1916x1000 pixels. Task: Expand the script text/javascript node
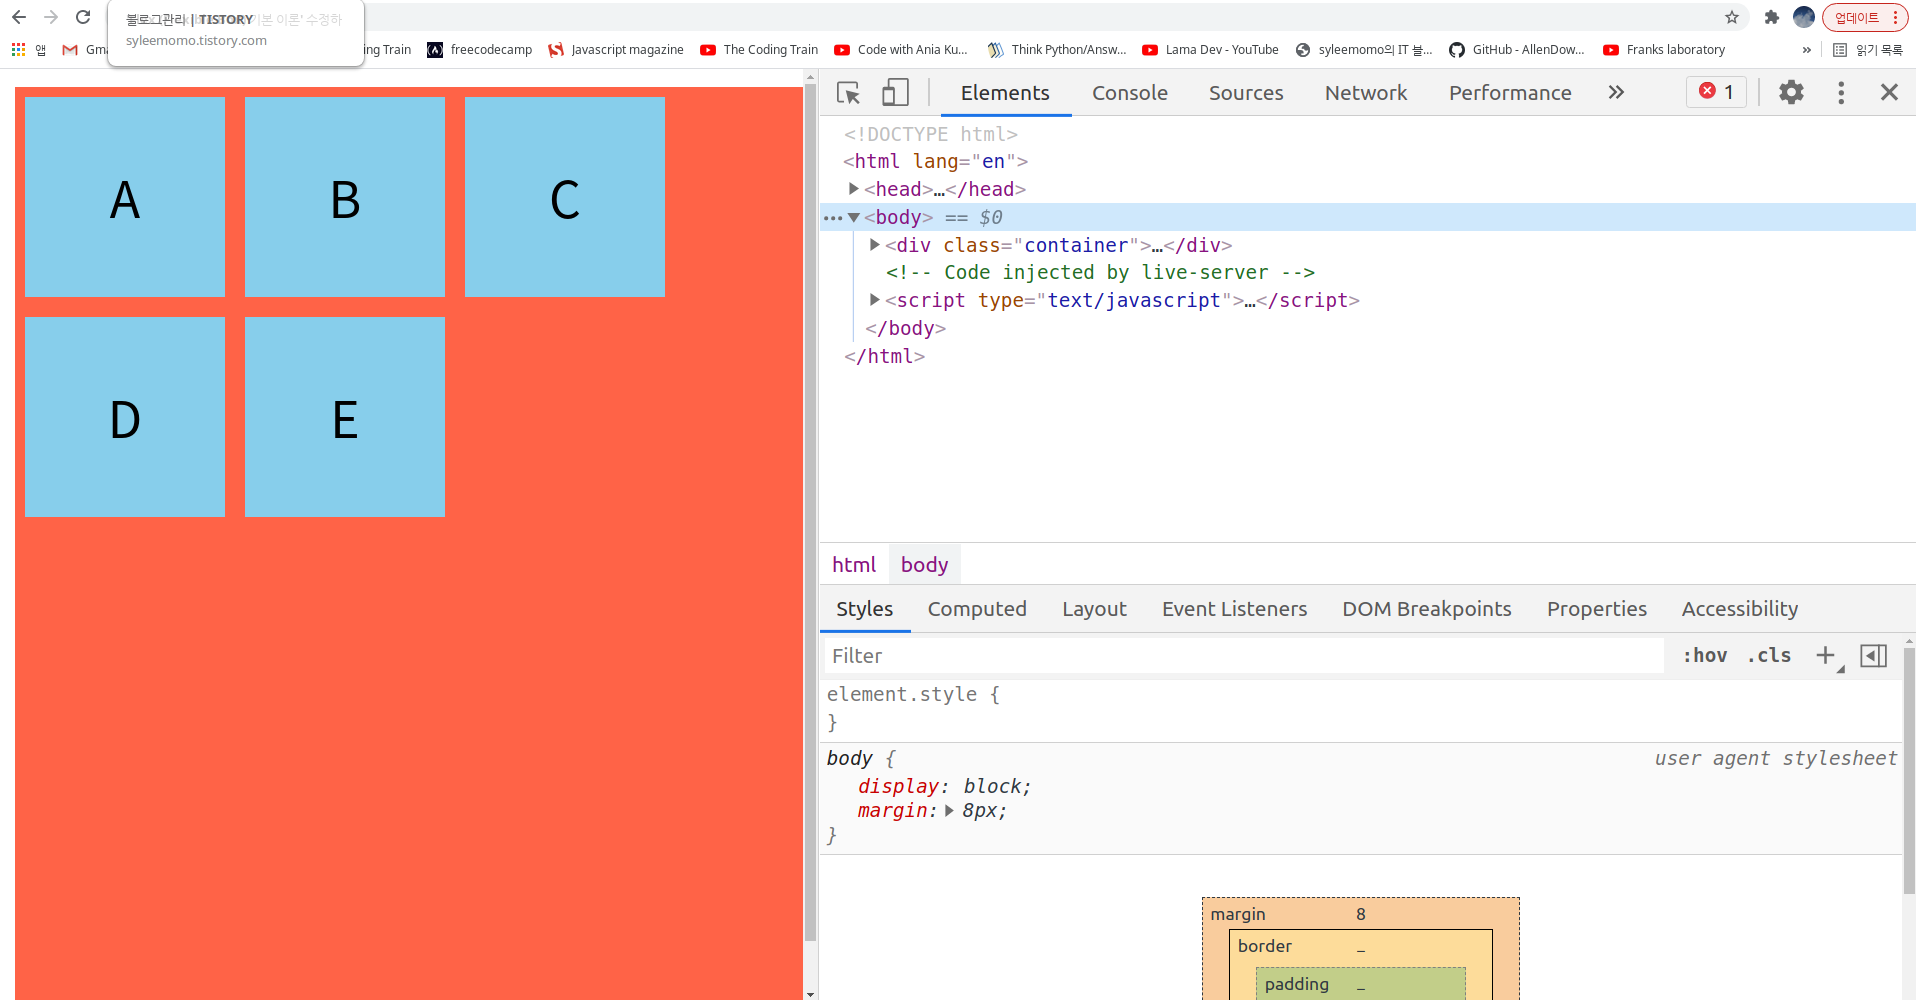tap(874, 300)
